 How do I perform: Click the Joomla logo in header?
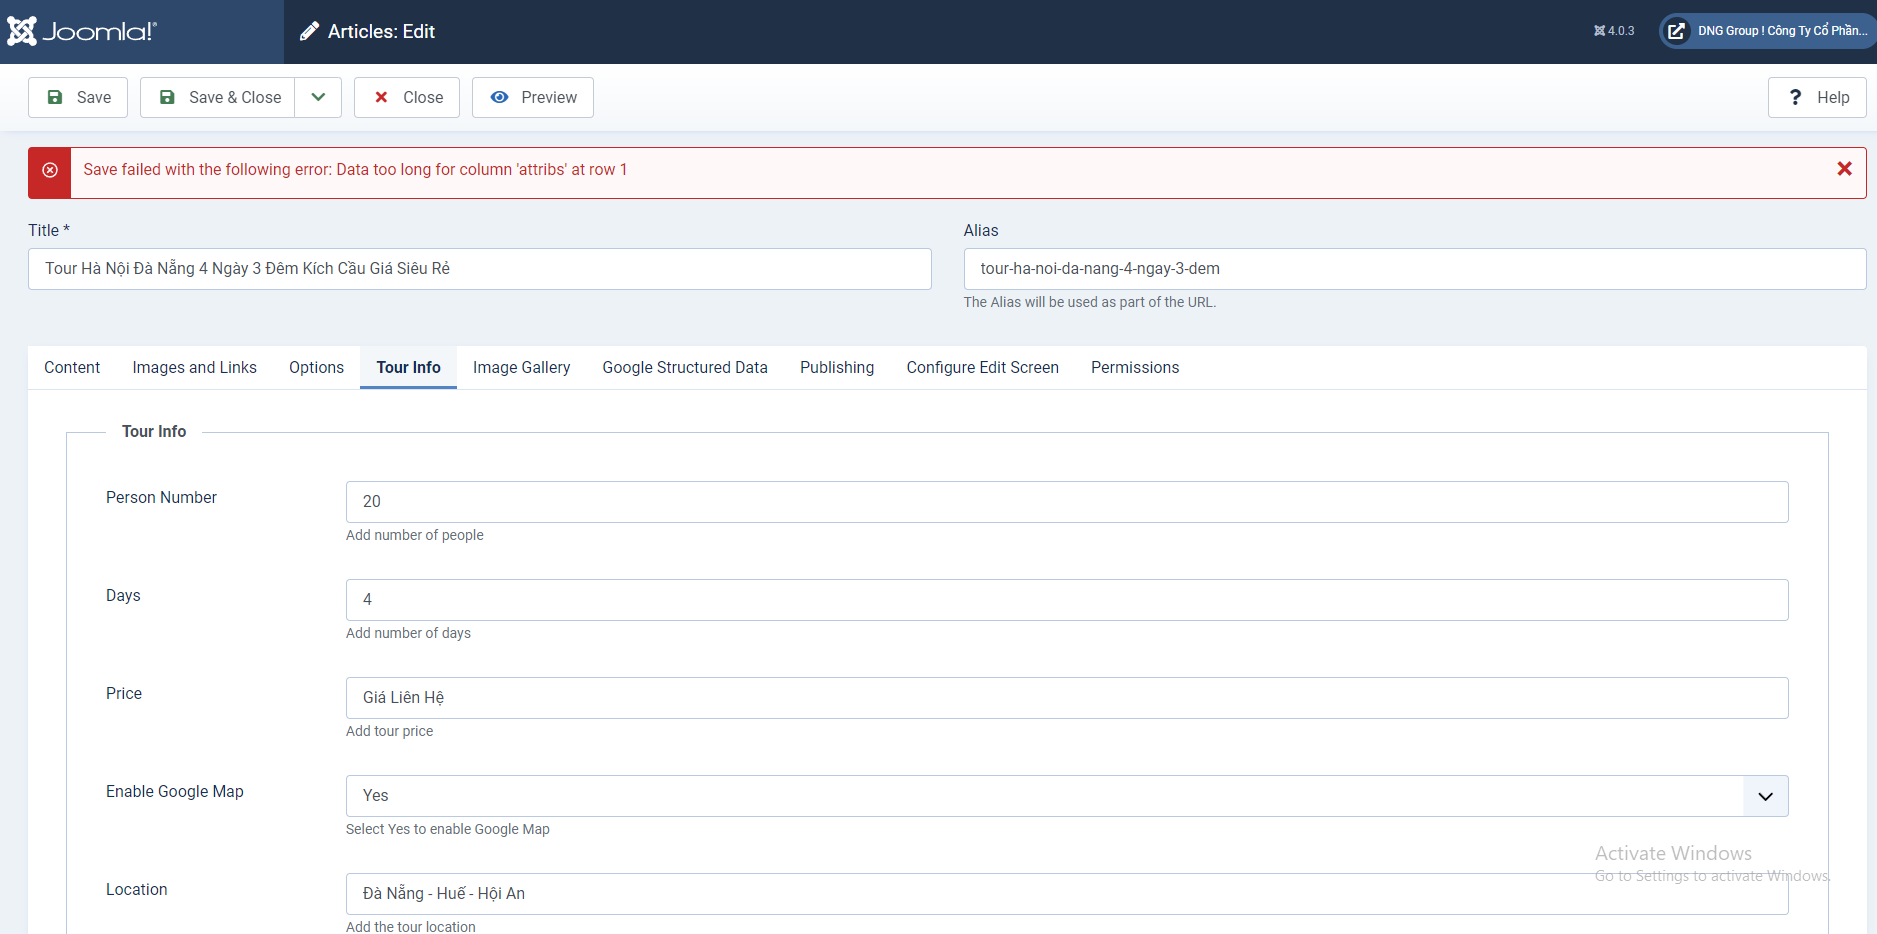tap(82, 31)
